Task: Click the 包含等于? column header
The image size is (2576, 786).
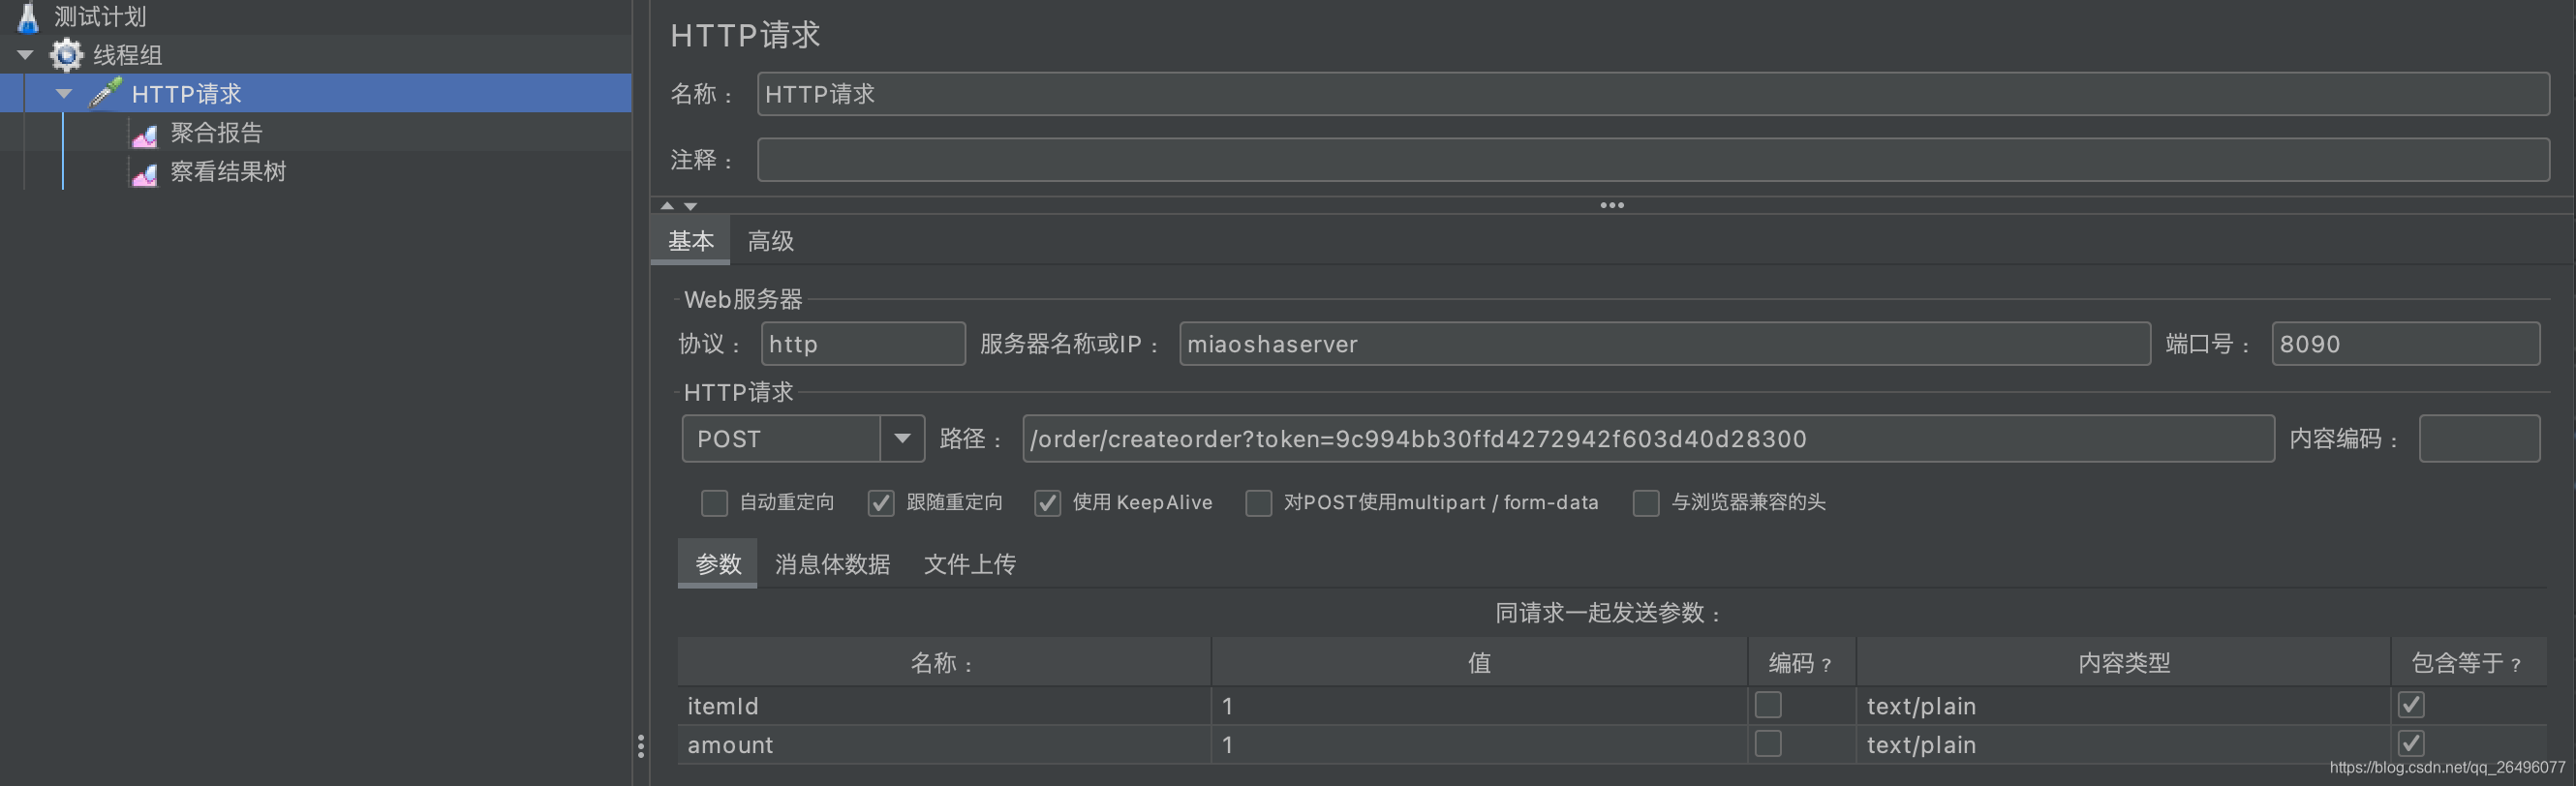Action: pos(2468,663)
